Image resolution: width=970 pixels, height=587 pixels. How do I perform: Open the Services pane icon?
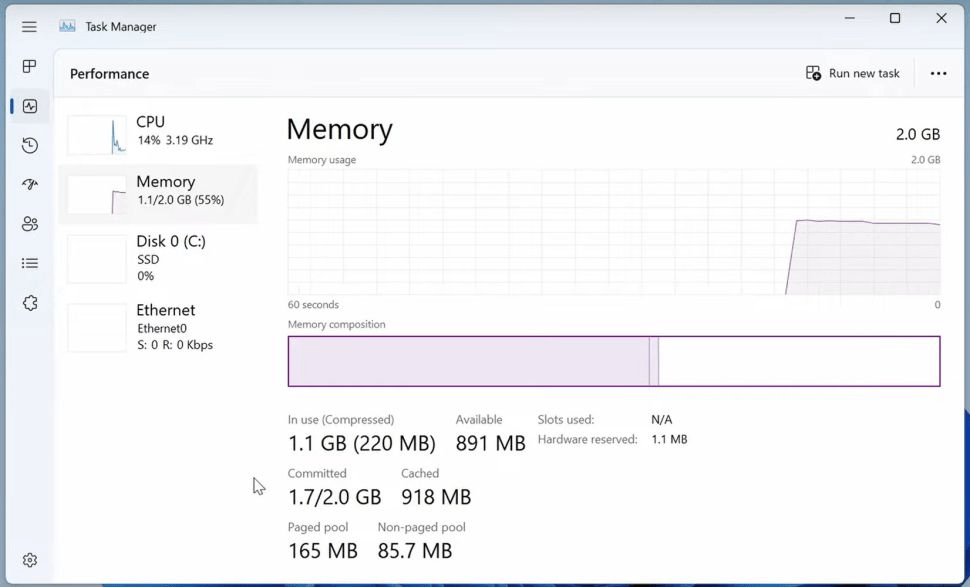pos(29,302)
